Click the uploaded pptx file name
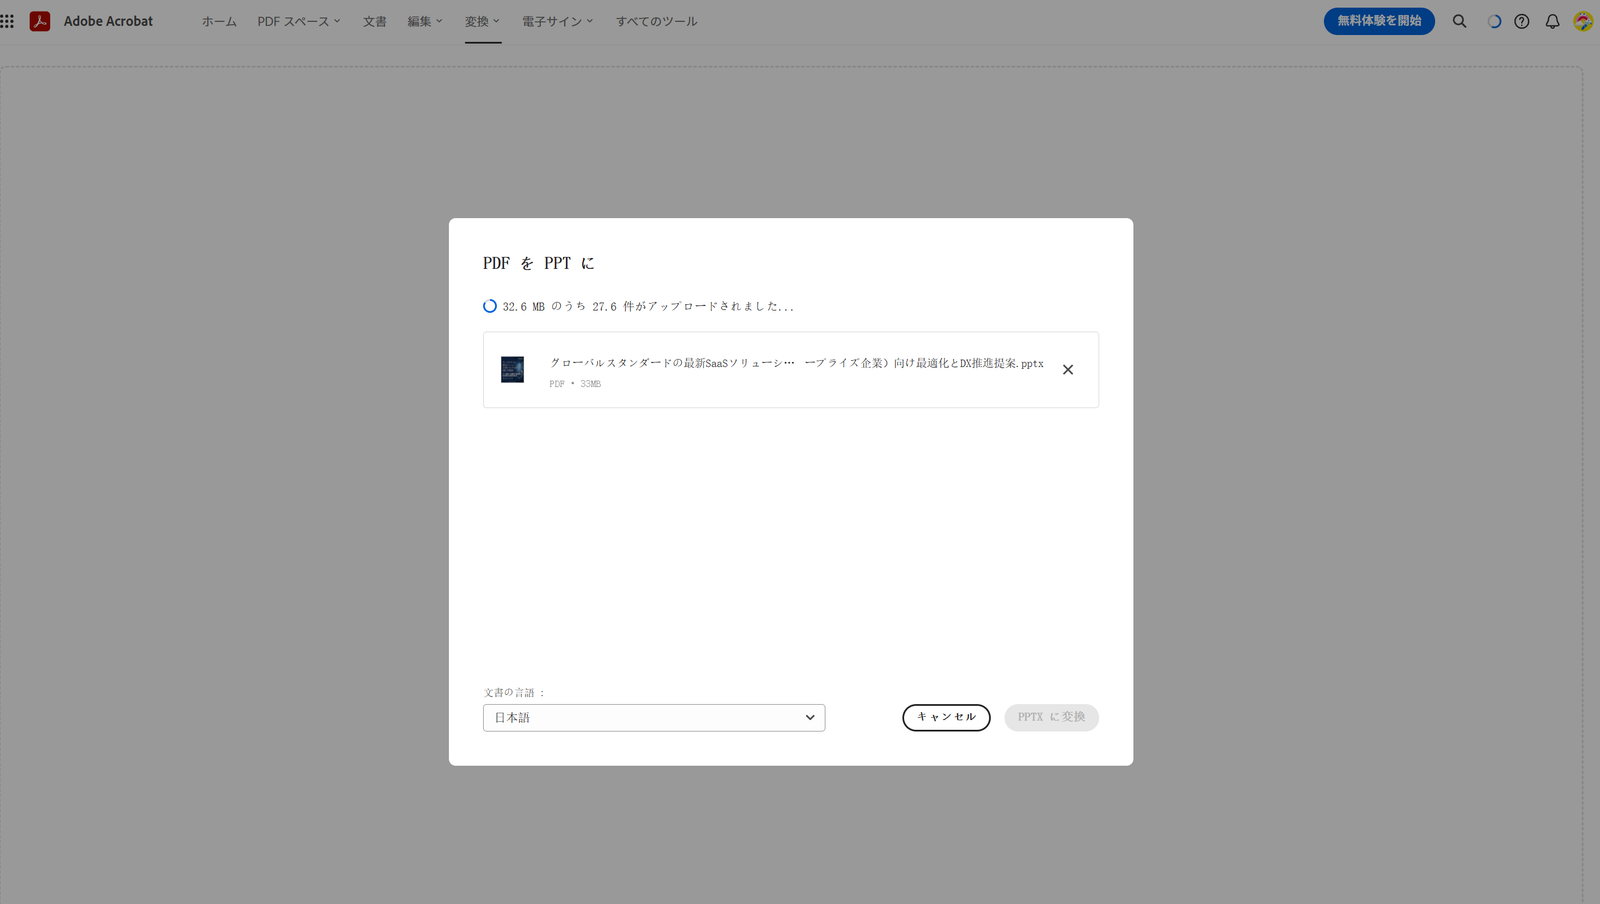The image size is (1600, 904). [796, 363]
